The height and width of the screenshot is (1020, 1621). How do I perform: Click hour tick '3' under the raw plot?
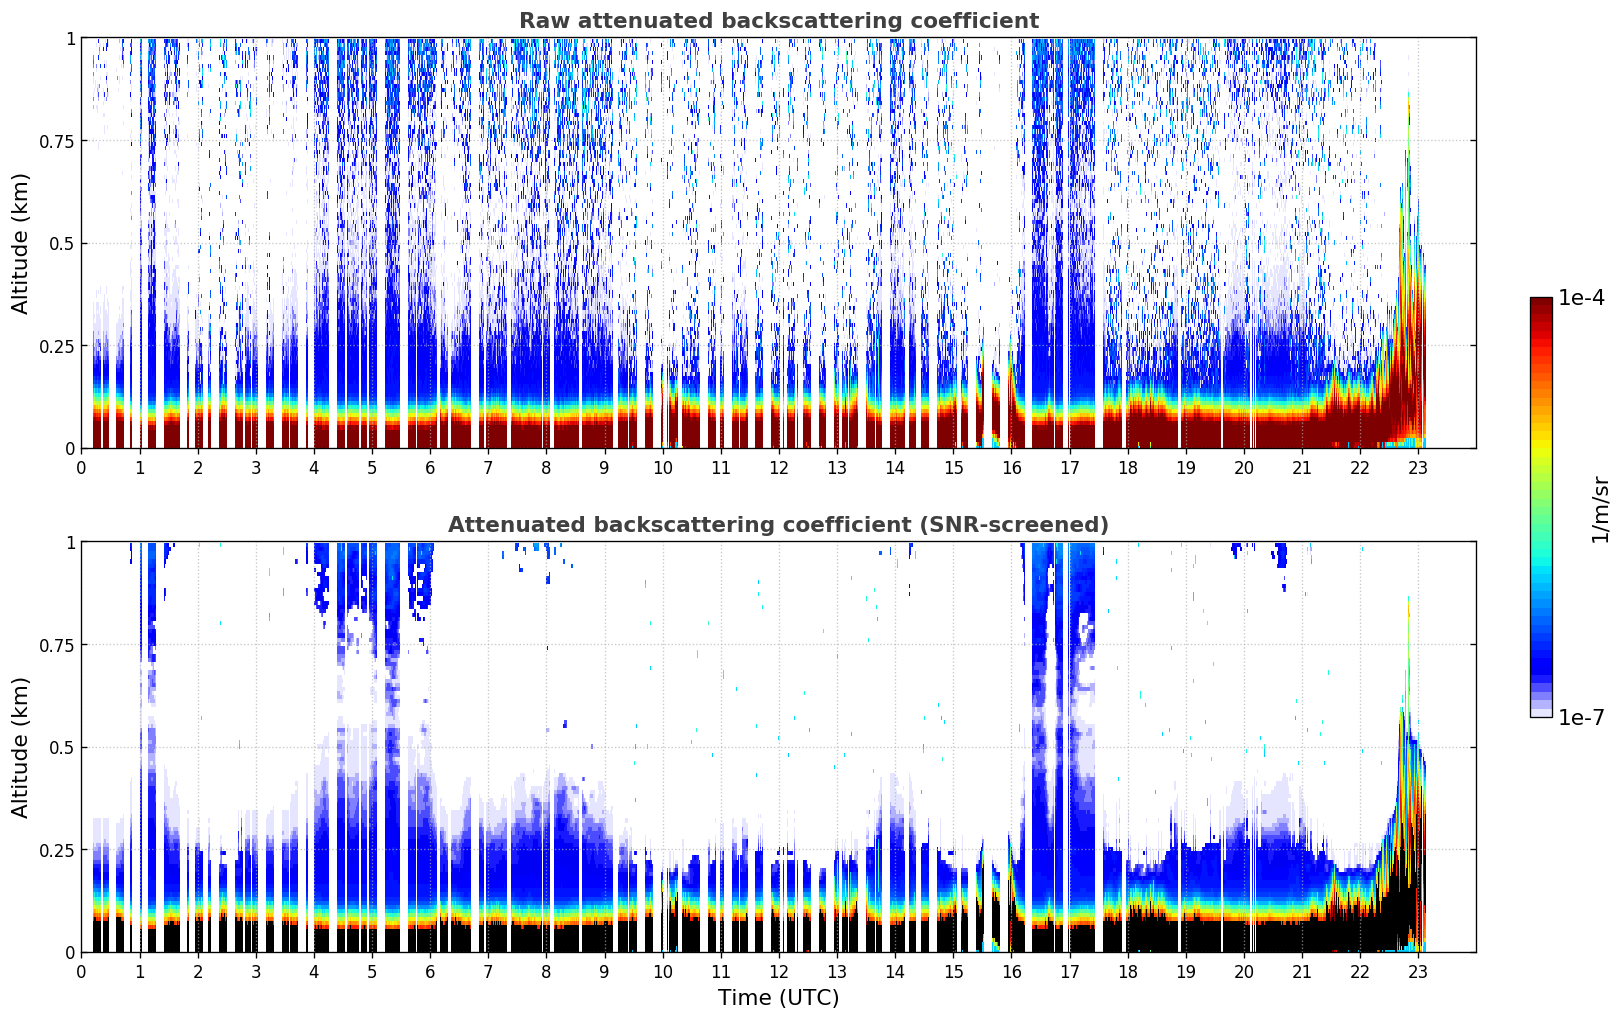coord(256,467)
